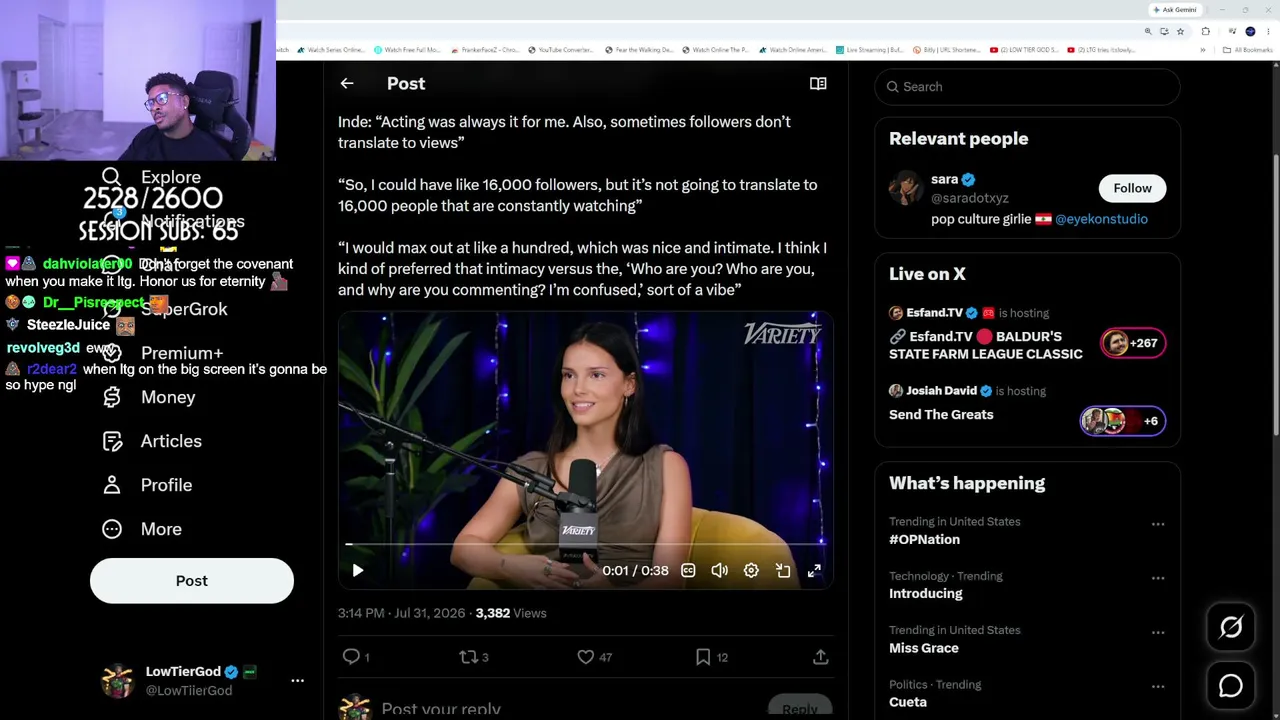Viewport: 1280px width, 720px height.
Task: Open the +6 listeners badge
Action: (1122, 421)
